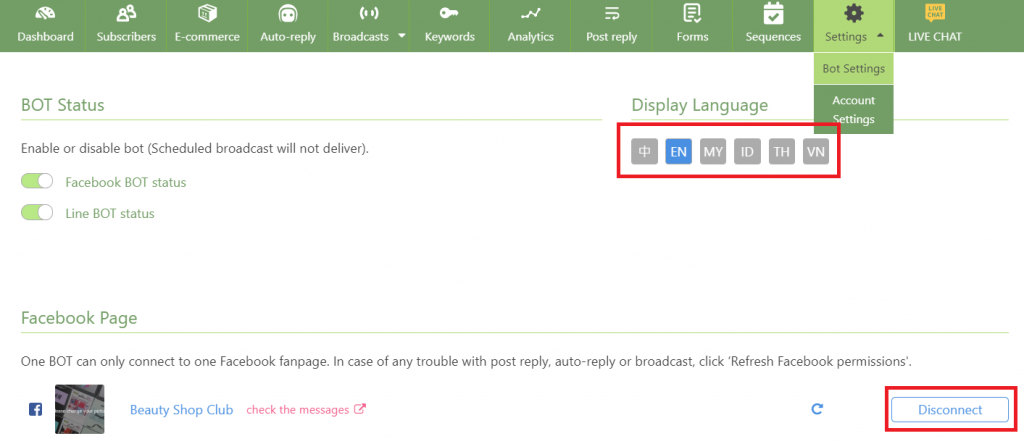
Task: Go to the Sequences label
Action: click(773, 37)
